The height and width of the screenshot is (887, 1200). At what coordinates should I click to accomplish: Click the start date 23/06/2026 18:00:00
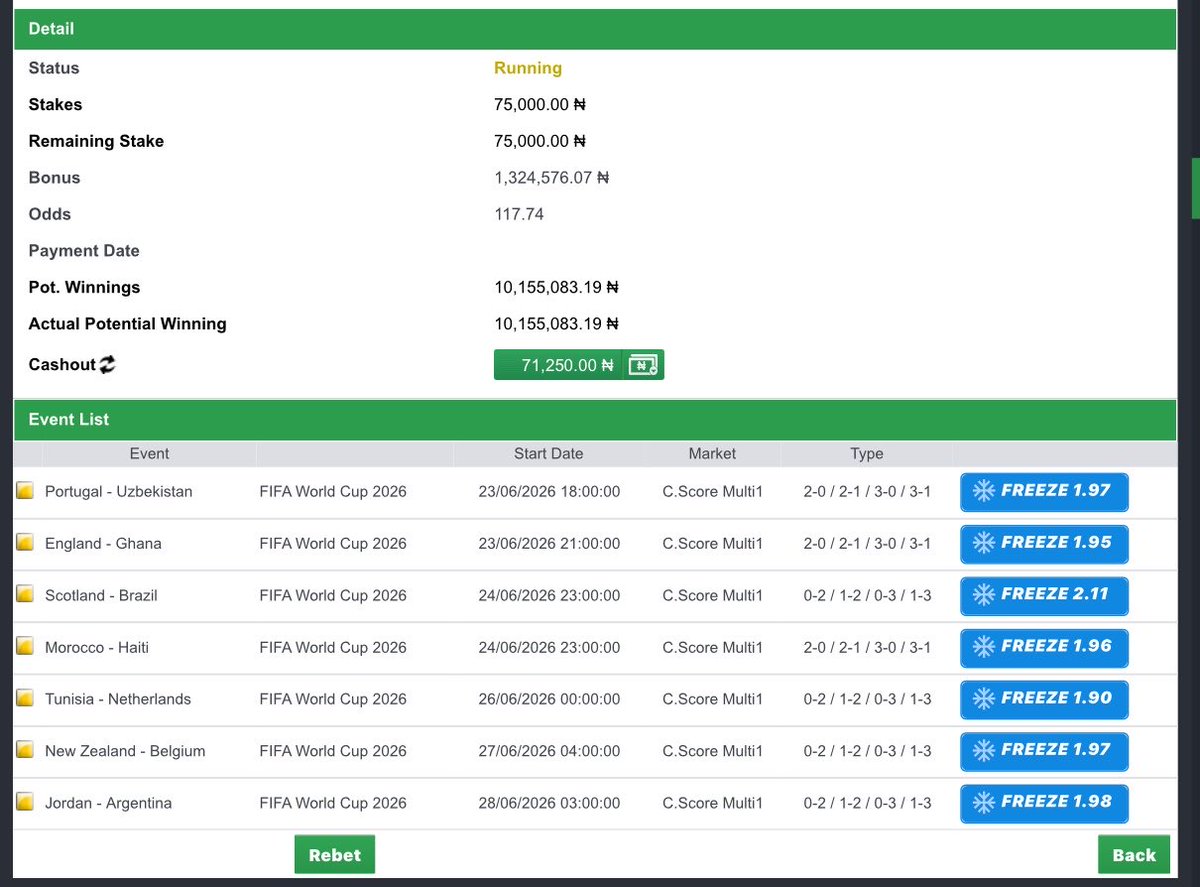[x=549, y=491]
